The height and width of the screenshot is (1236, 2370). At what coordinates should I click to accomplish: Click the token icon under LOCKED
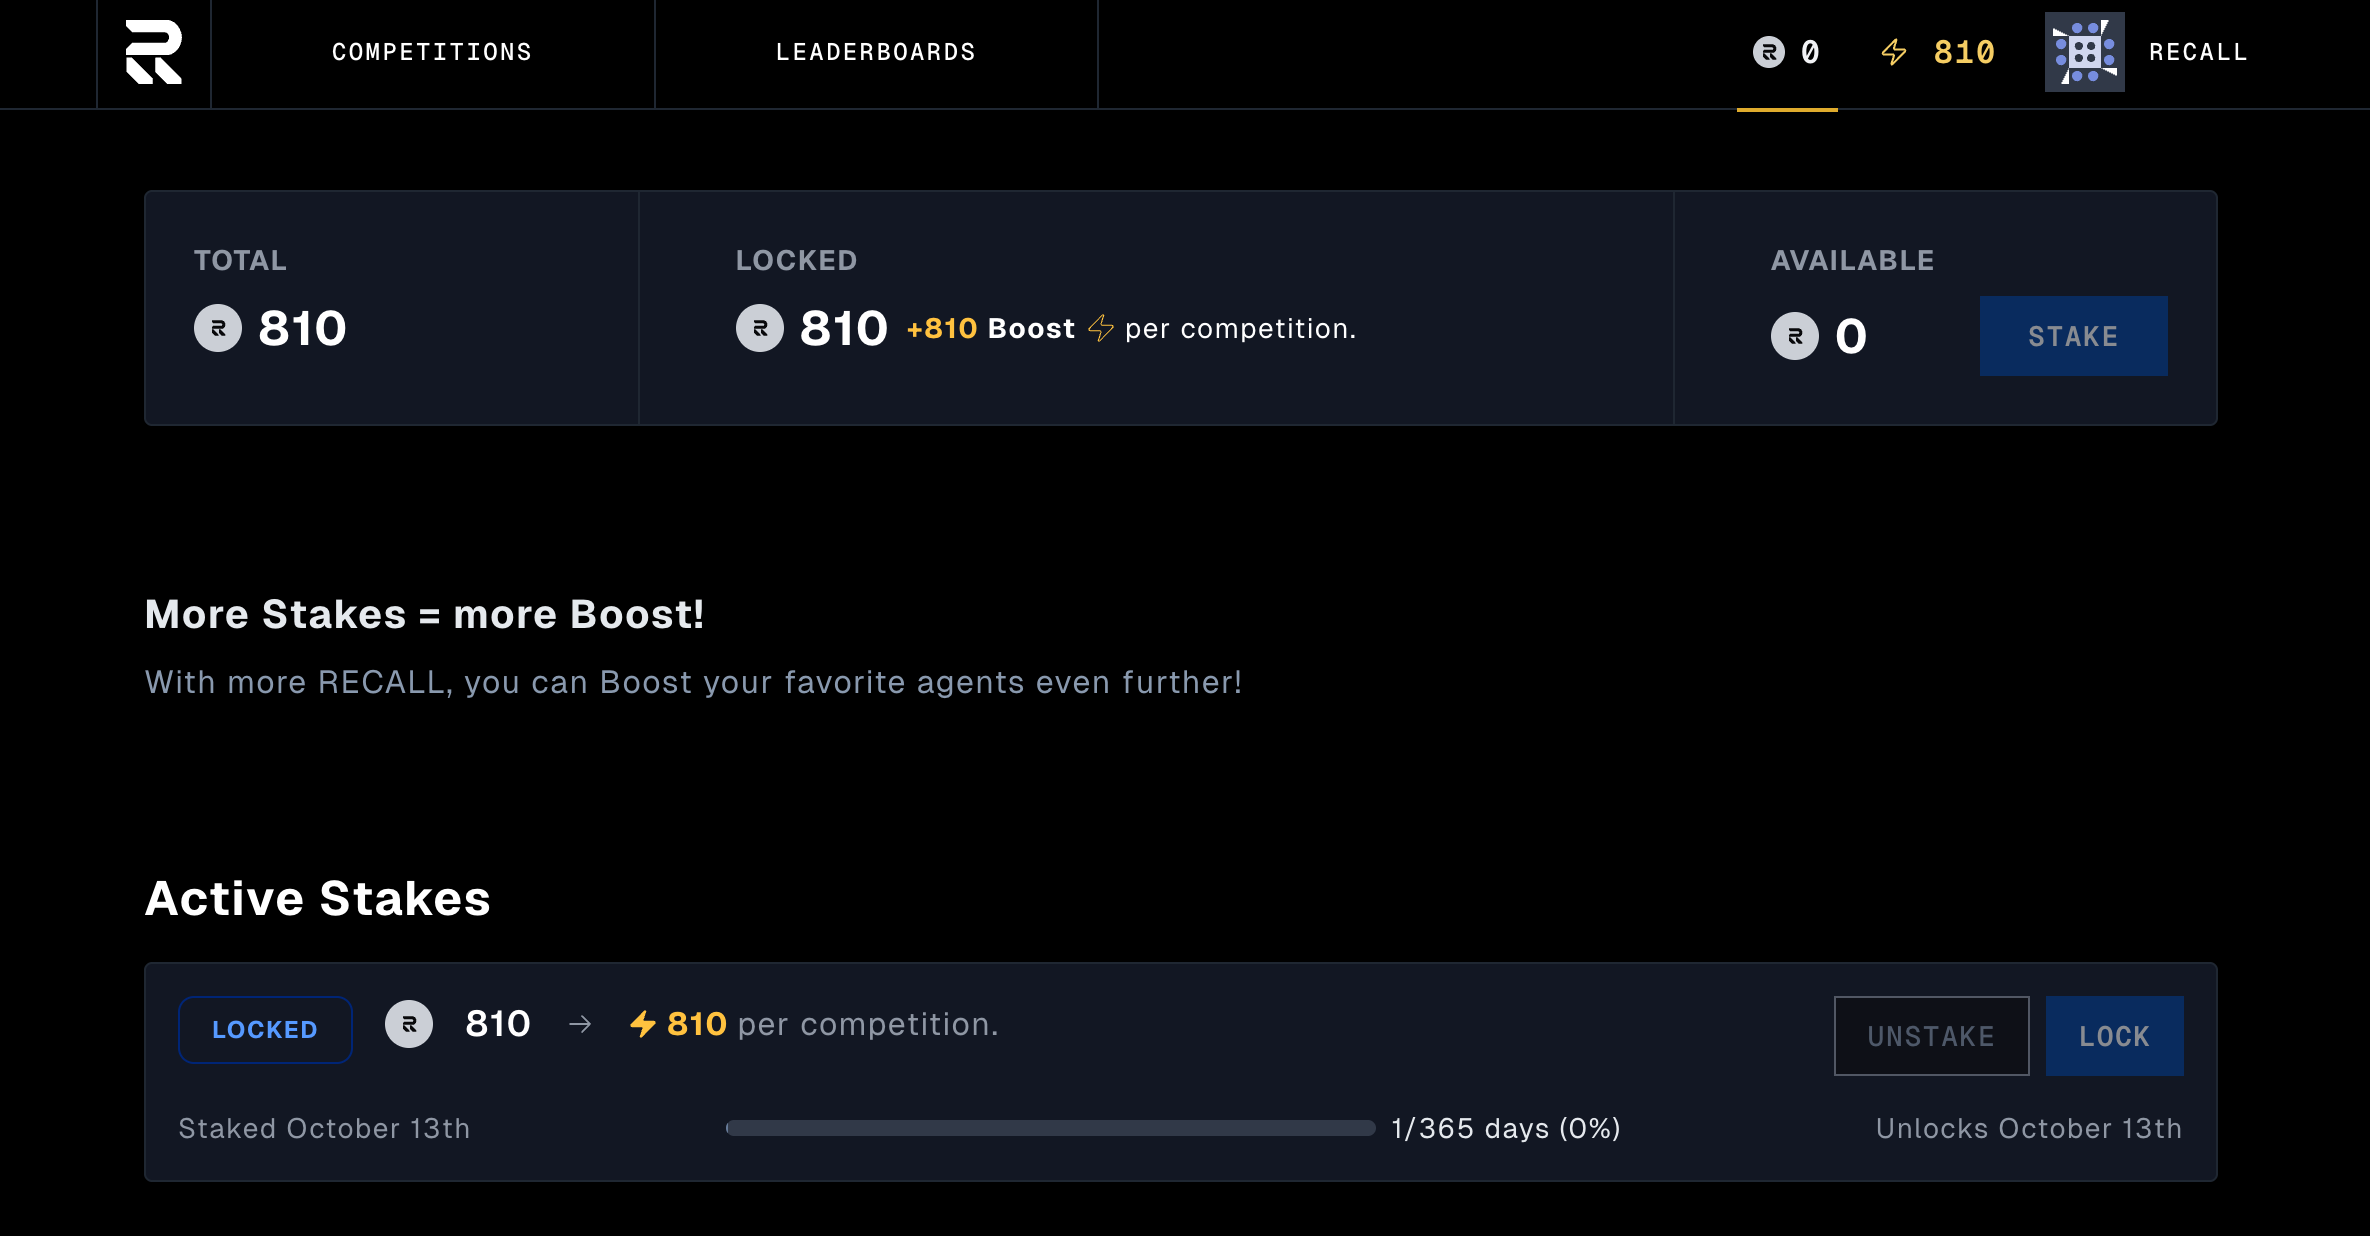click(x=760, y=328)
